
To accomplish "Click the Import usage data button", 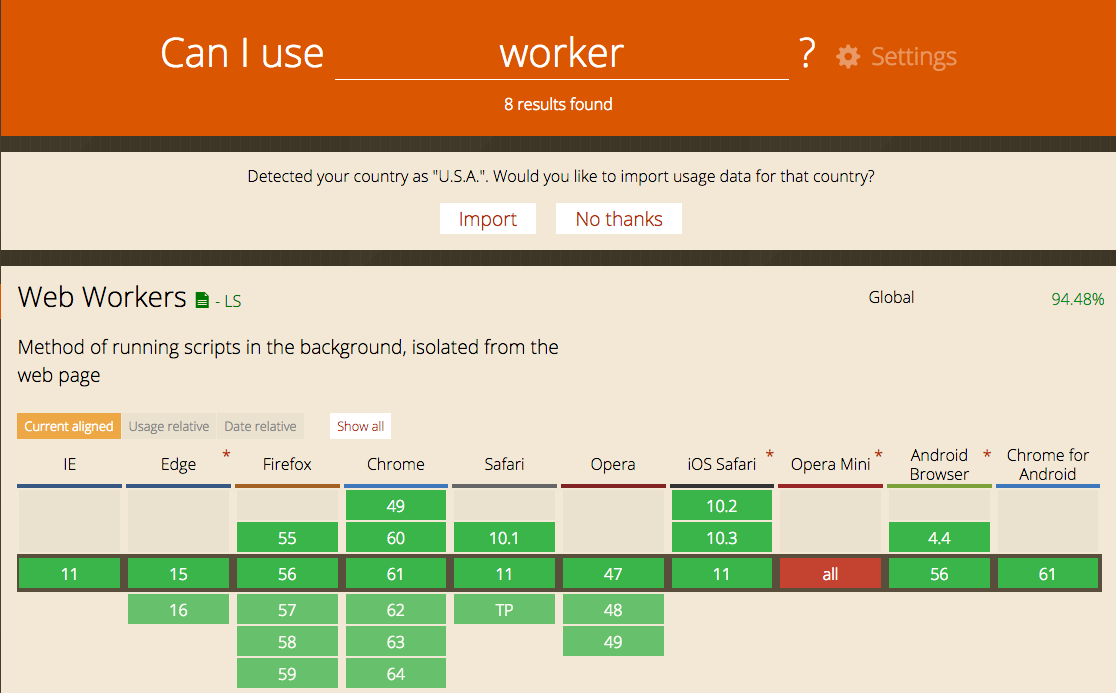I will tap(488, 218).
